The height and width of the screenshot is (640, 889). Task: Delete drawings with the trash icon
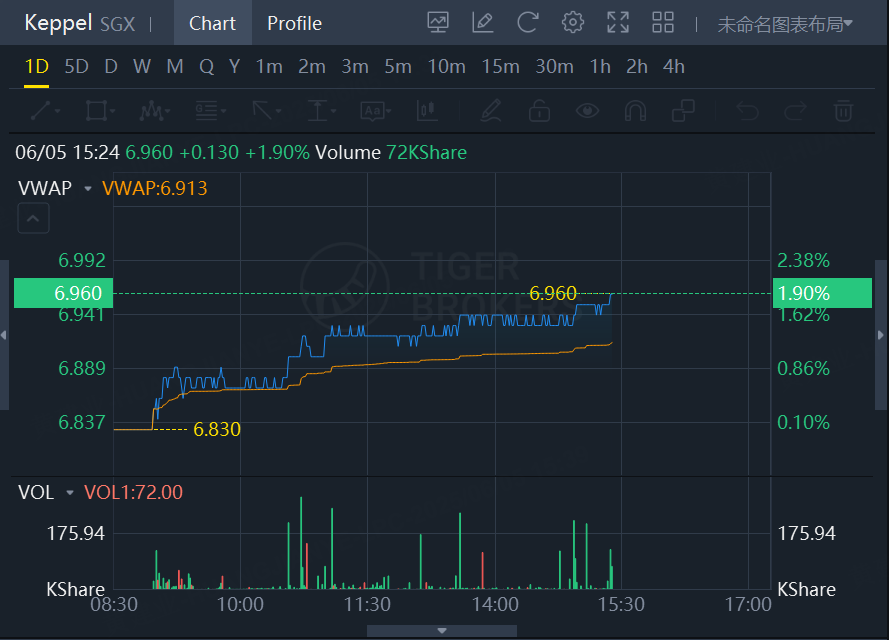843,111
